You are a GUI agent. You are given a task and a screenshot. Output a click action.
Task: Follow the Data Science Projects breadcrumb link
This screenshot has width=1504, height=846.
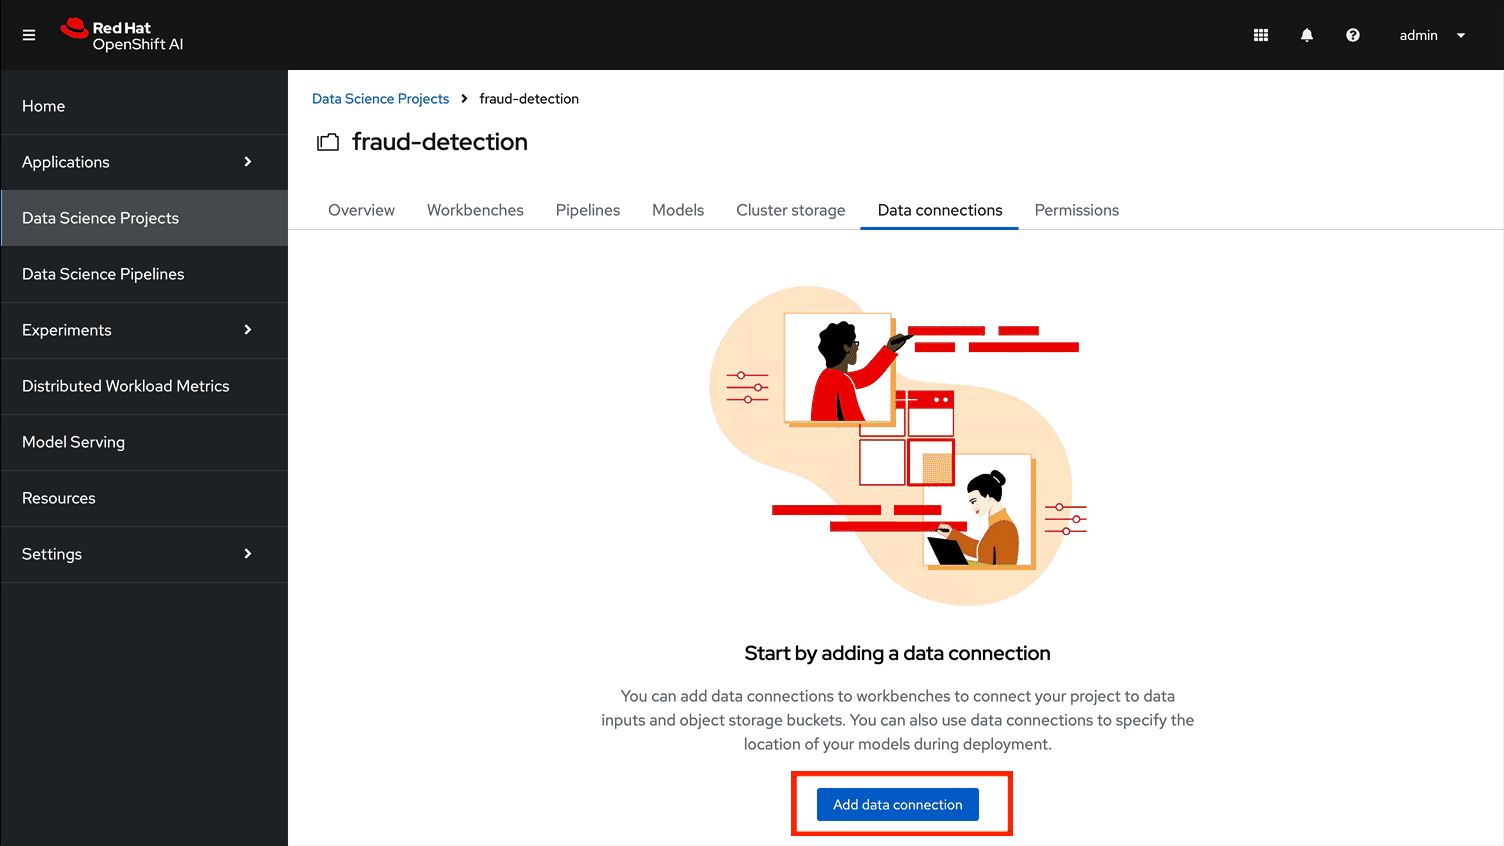[380, 98]
